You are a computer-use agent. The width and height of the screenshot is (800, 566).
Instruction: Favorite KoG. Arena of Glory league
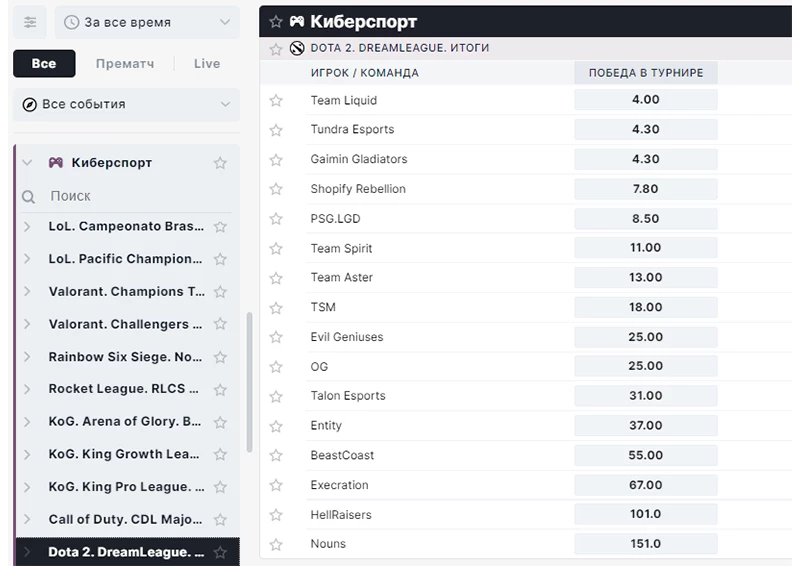point(220,423)
